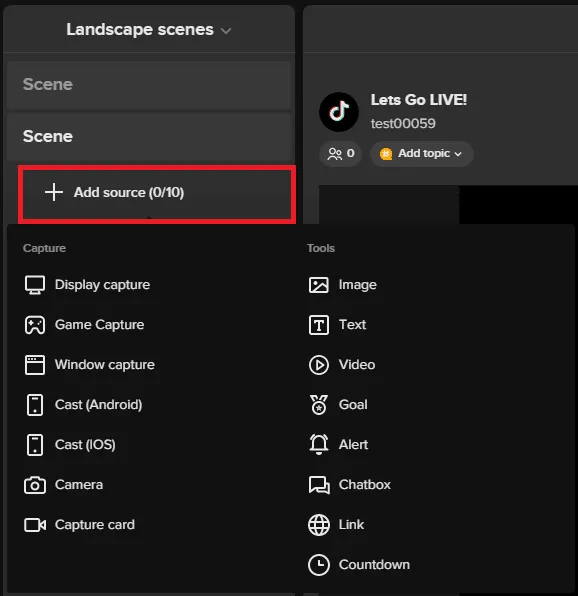
Task: Click the Cast (Android) phone icon
Action: pos(35,405)
